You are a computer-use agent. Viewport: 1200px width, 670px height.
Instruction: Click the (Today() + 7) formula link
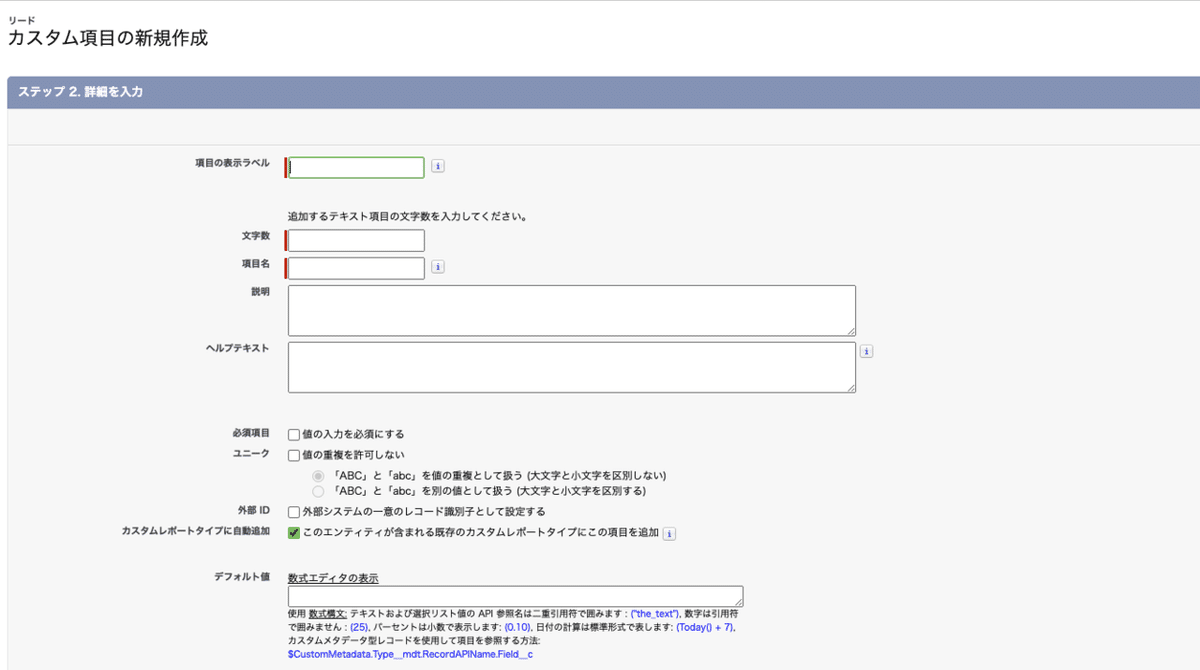click(x=707, y=627)
